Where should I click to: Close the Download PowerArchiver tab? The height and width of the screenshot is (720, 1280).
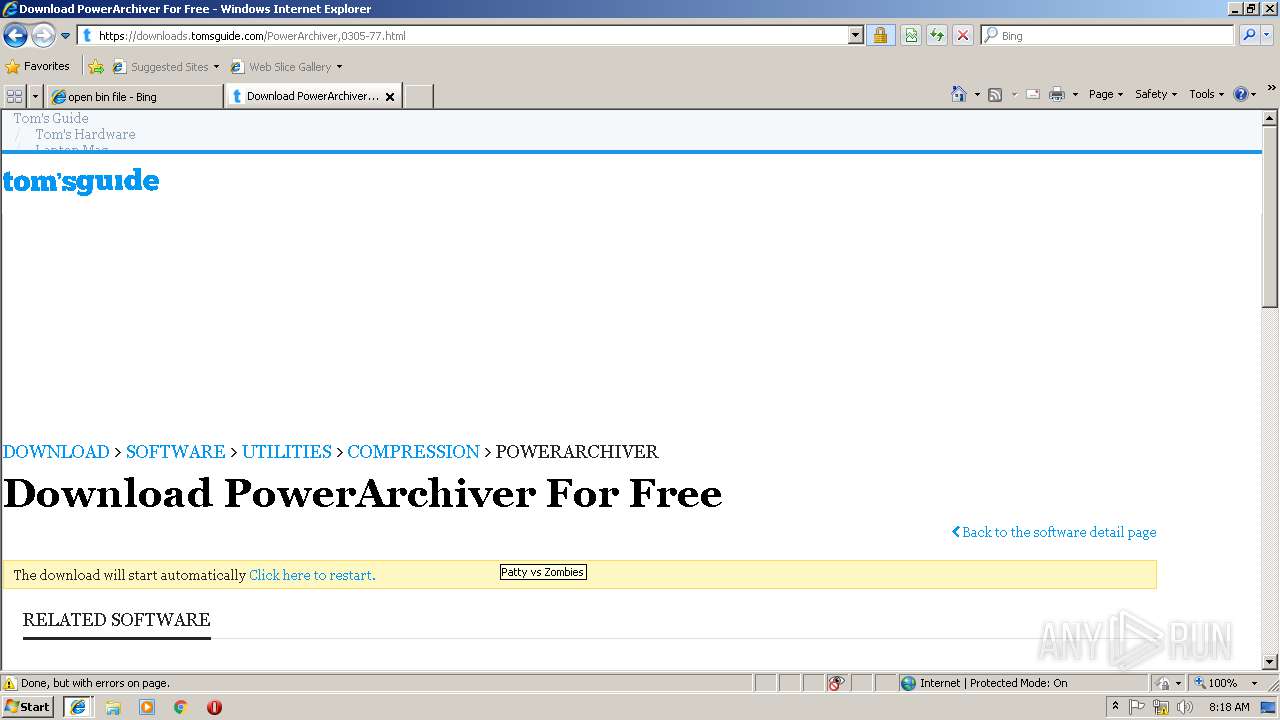click(x=390, y=97)
